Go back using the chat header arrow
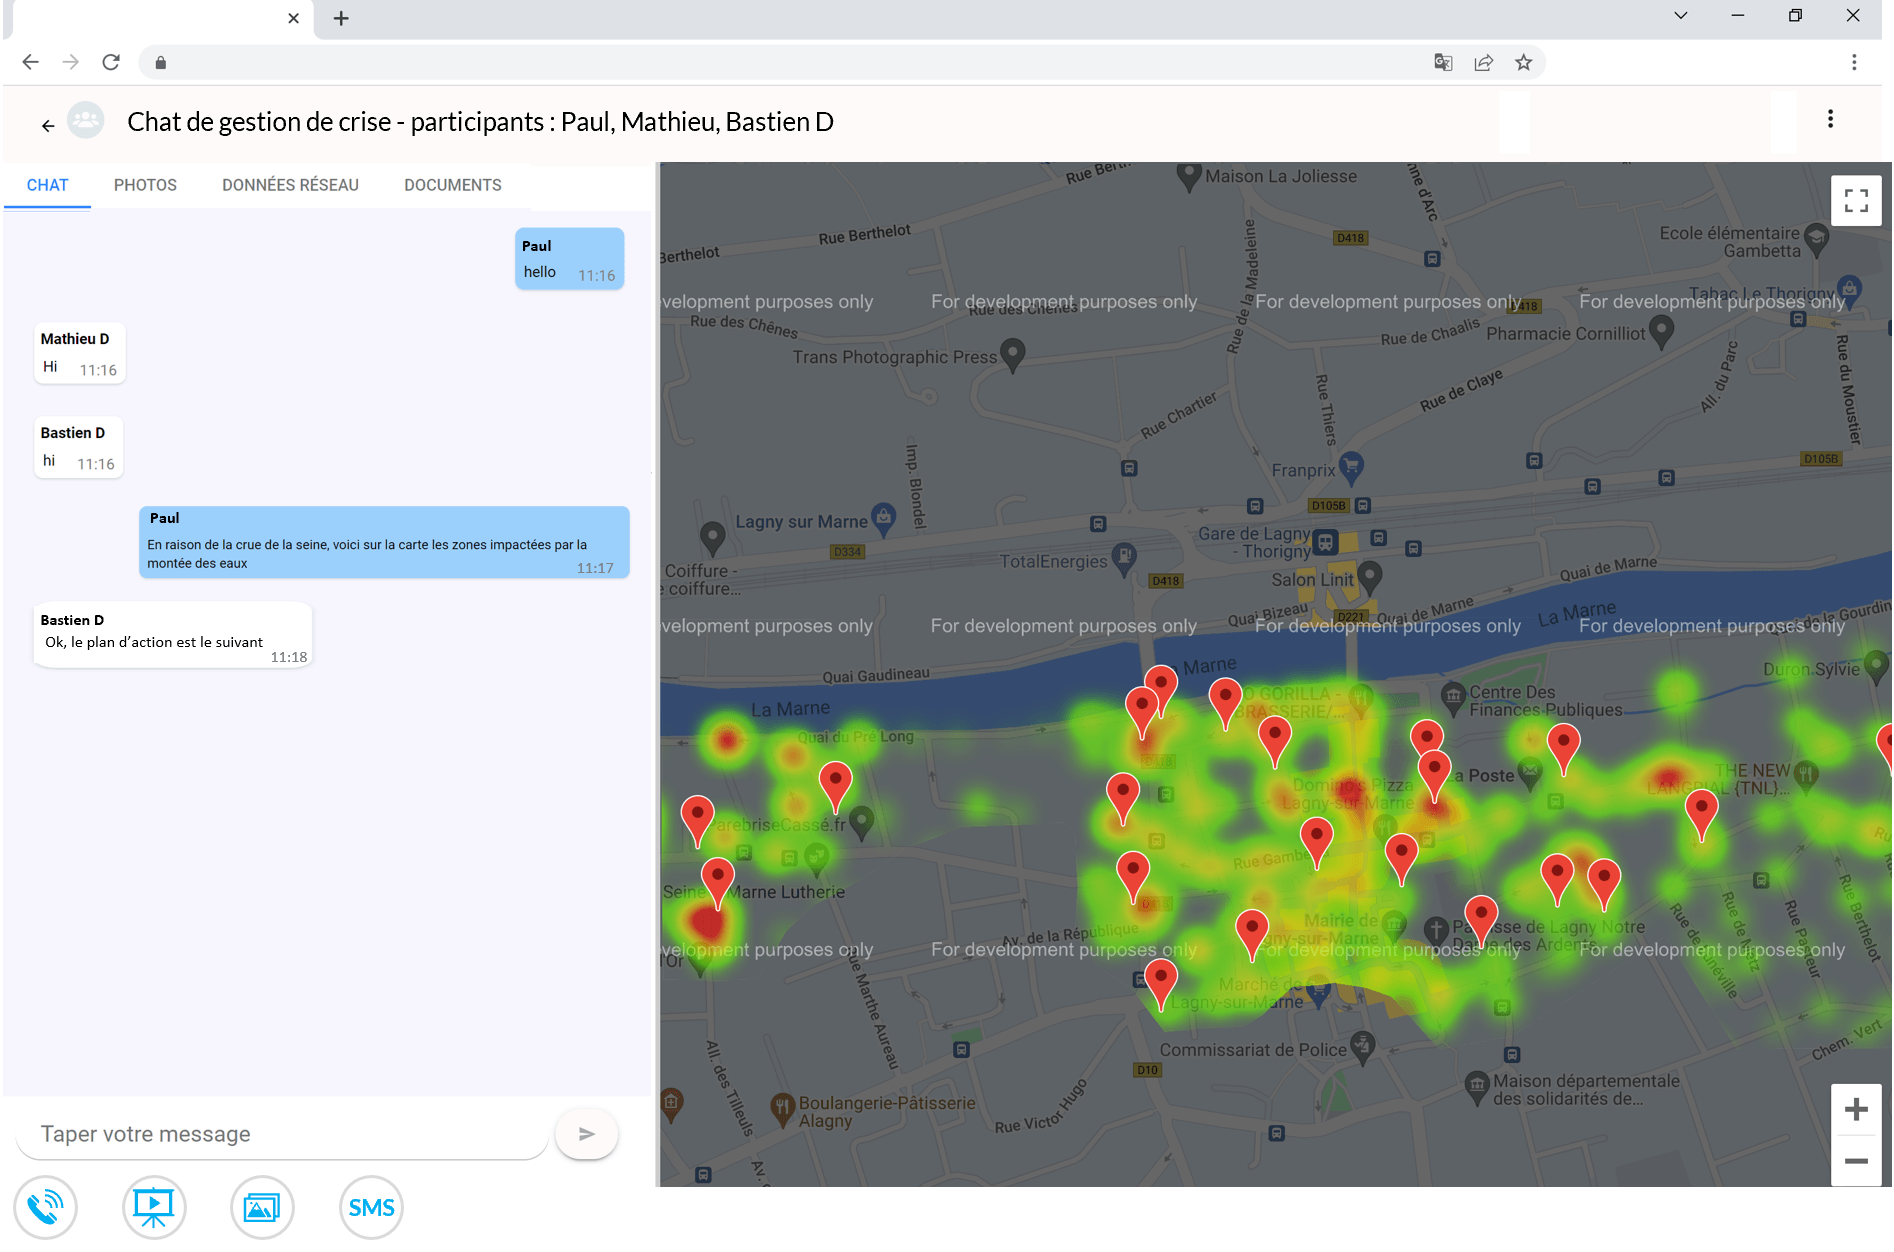Screen dimensions: 1894x1252 [x=48, y=125]
